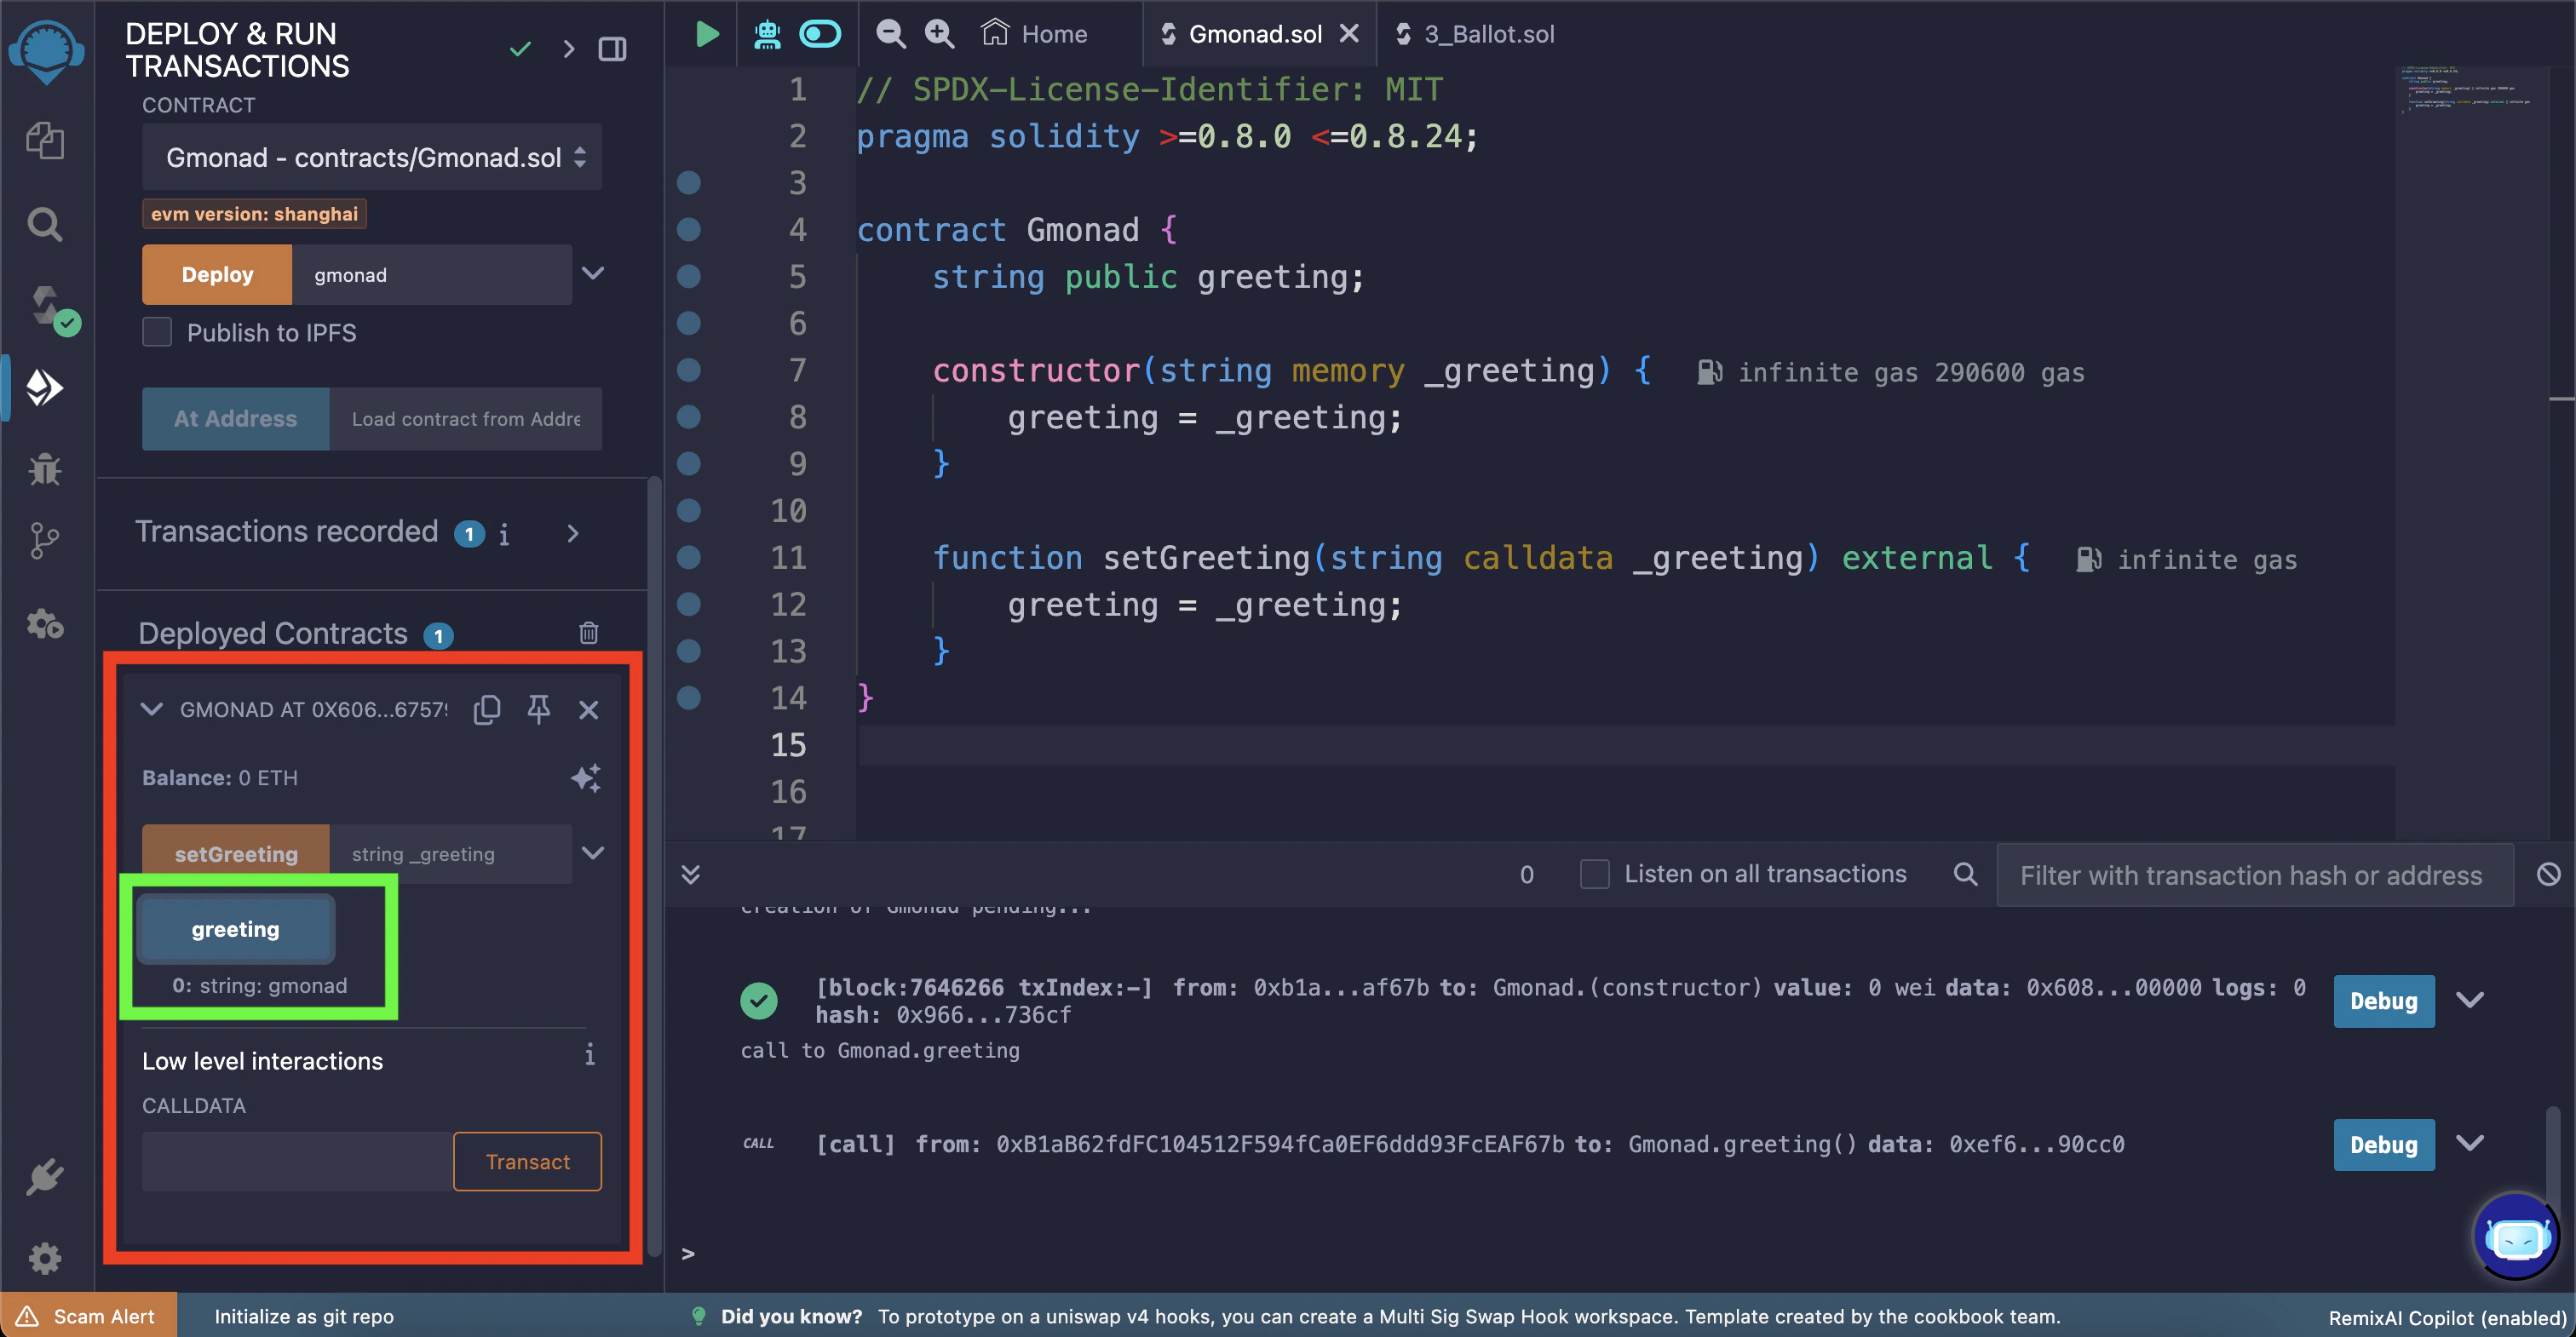
Task: Enable the Publish to IPFS checkbox
Action: click(157, 332)
